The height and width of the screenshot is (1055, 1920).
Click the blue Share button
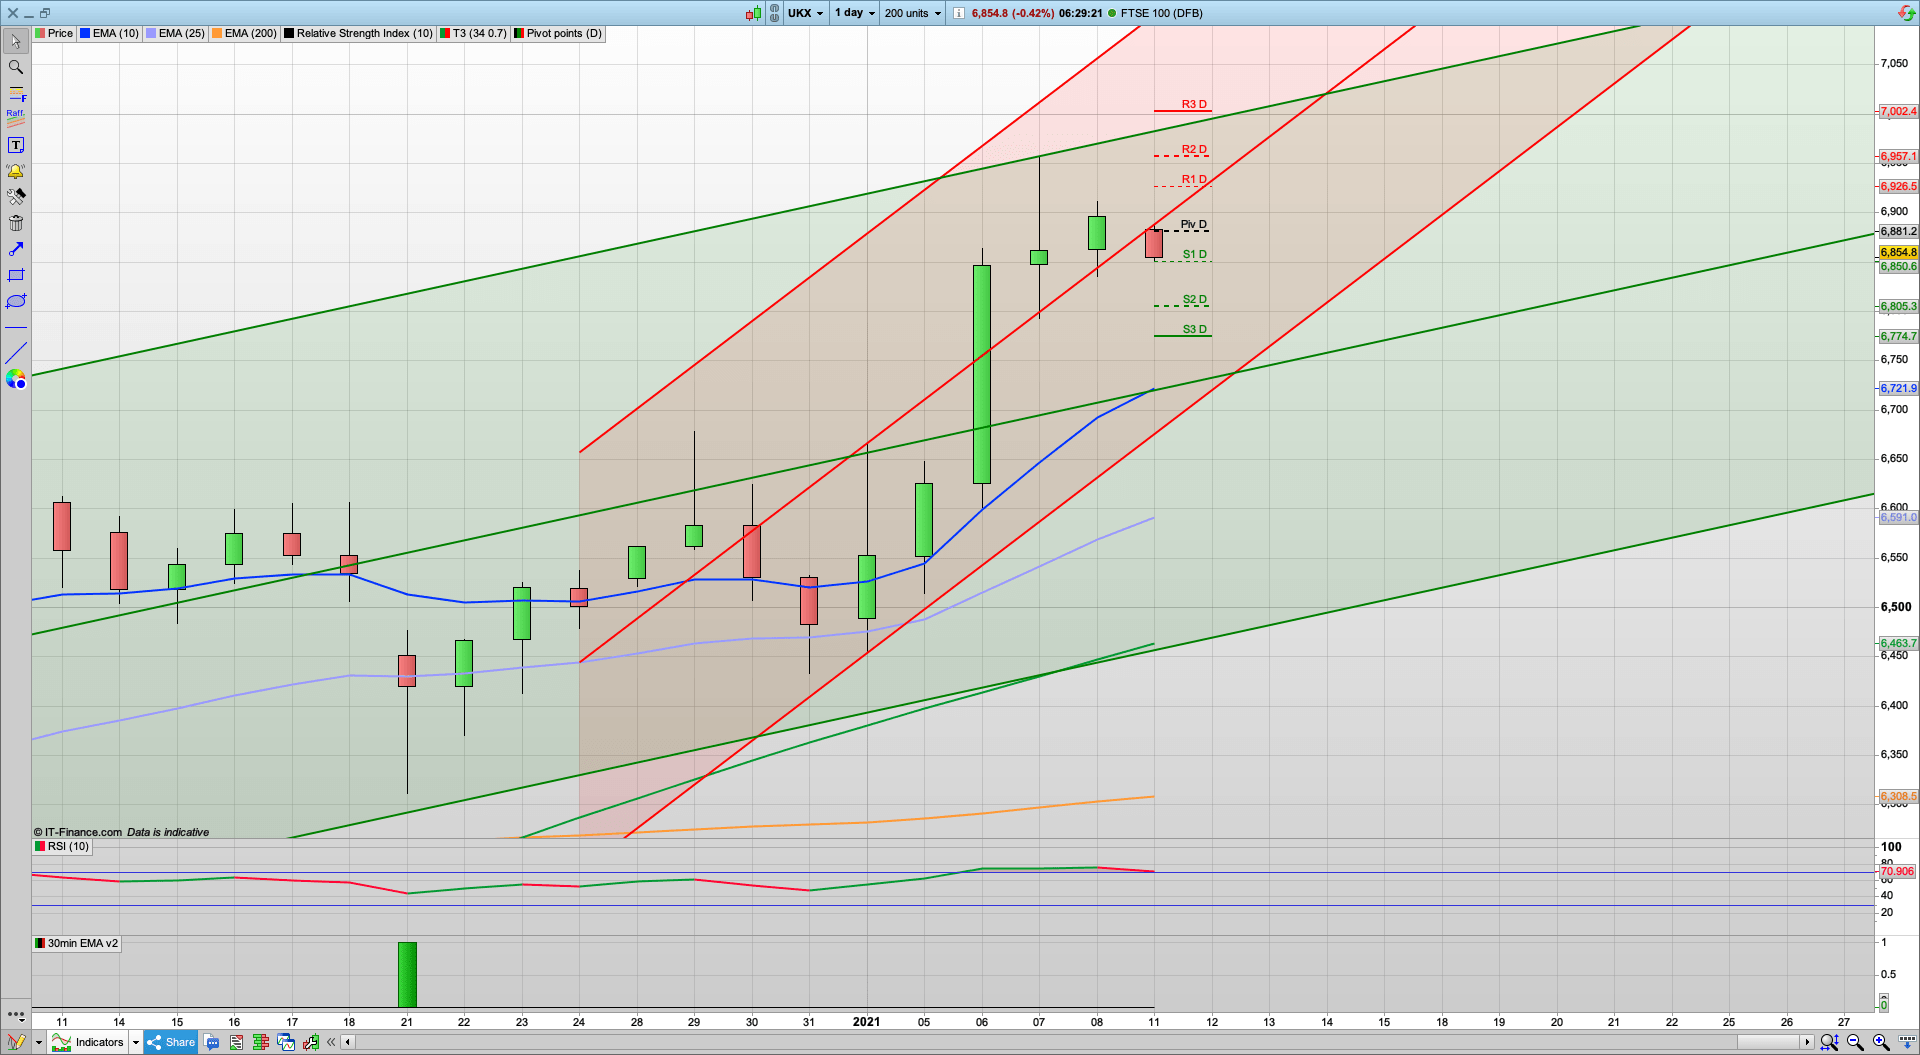pos(170,1042)
